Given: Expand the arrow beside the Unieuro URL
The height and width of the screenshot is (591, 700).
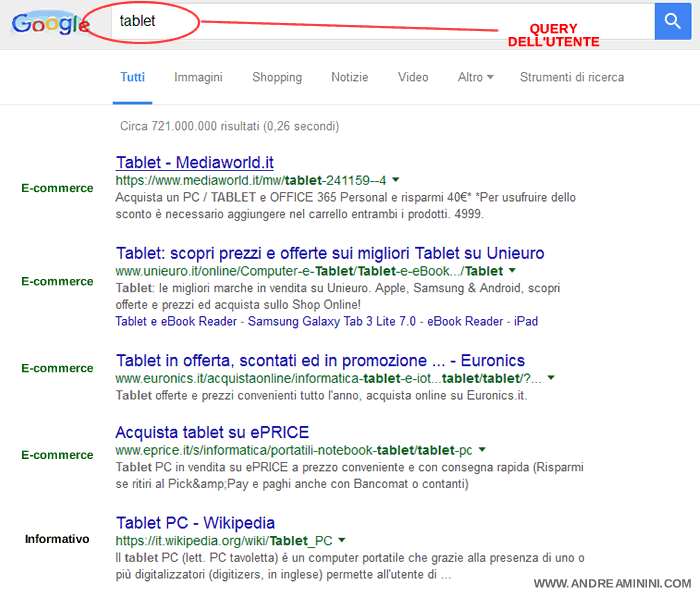Looking at the screenshot, I should [512, 271].
